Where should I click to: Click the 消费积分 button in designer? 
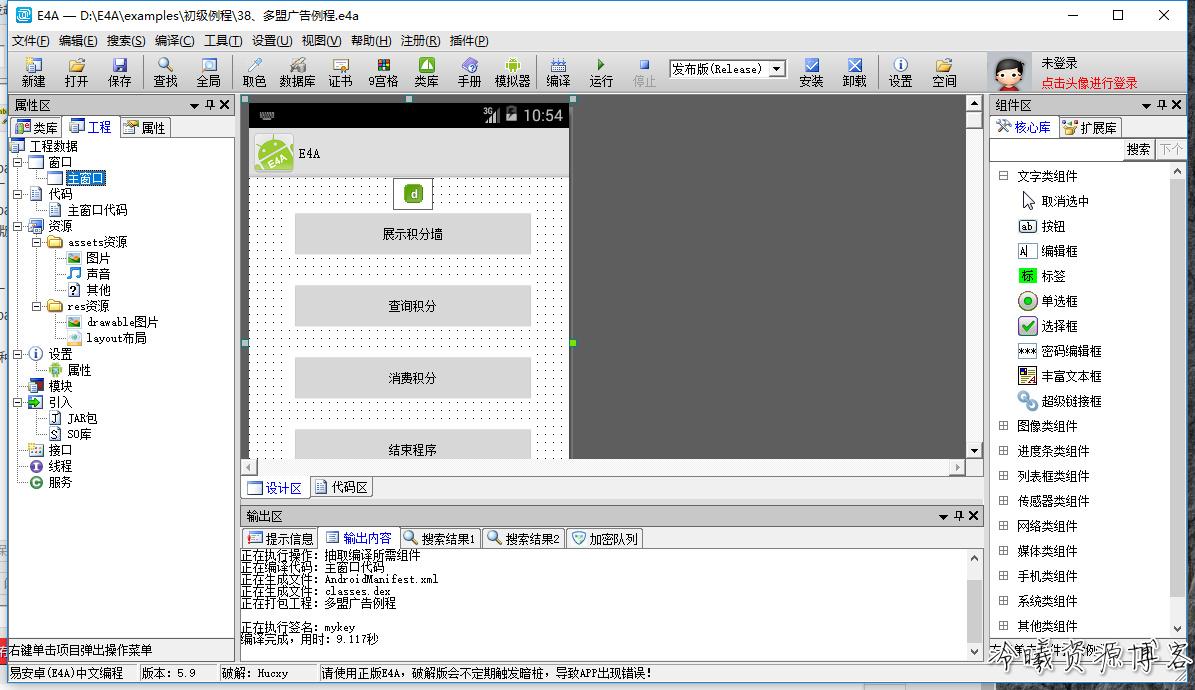coord(412,378)
